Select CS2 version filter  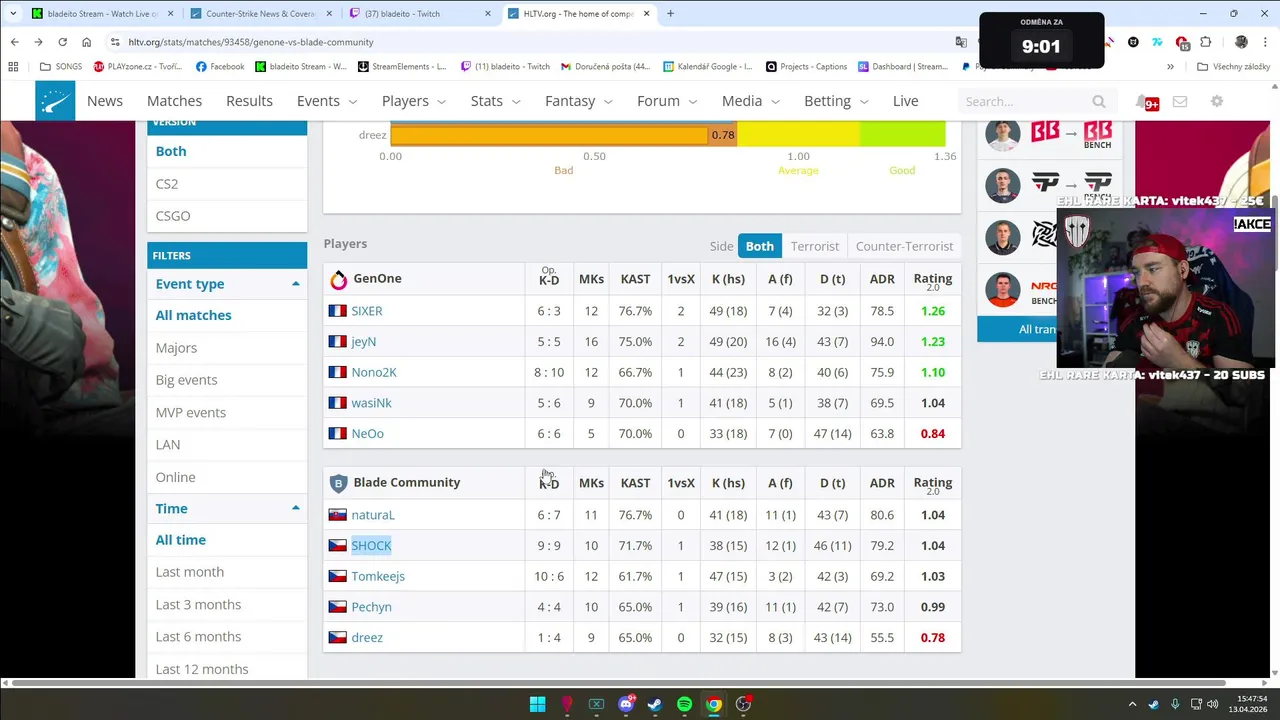click(167, 184)
